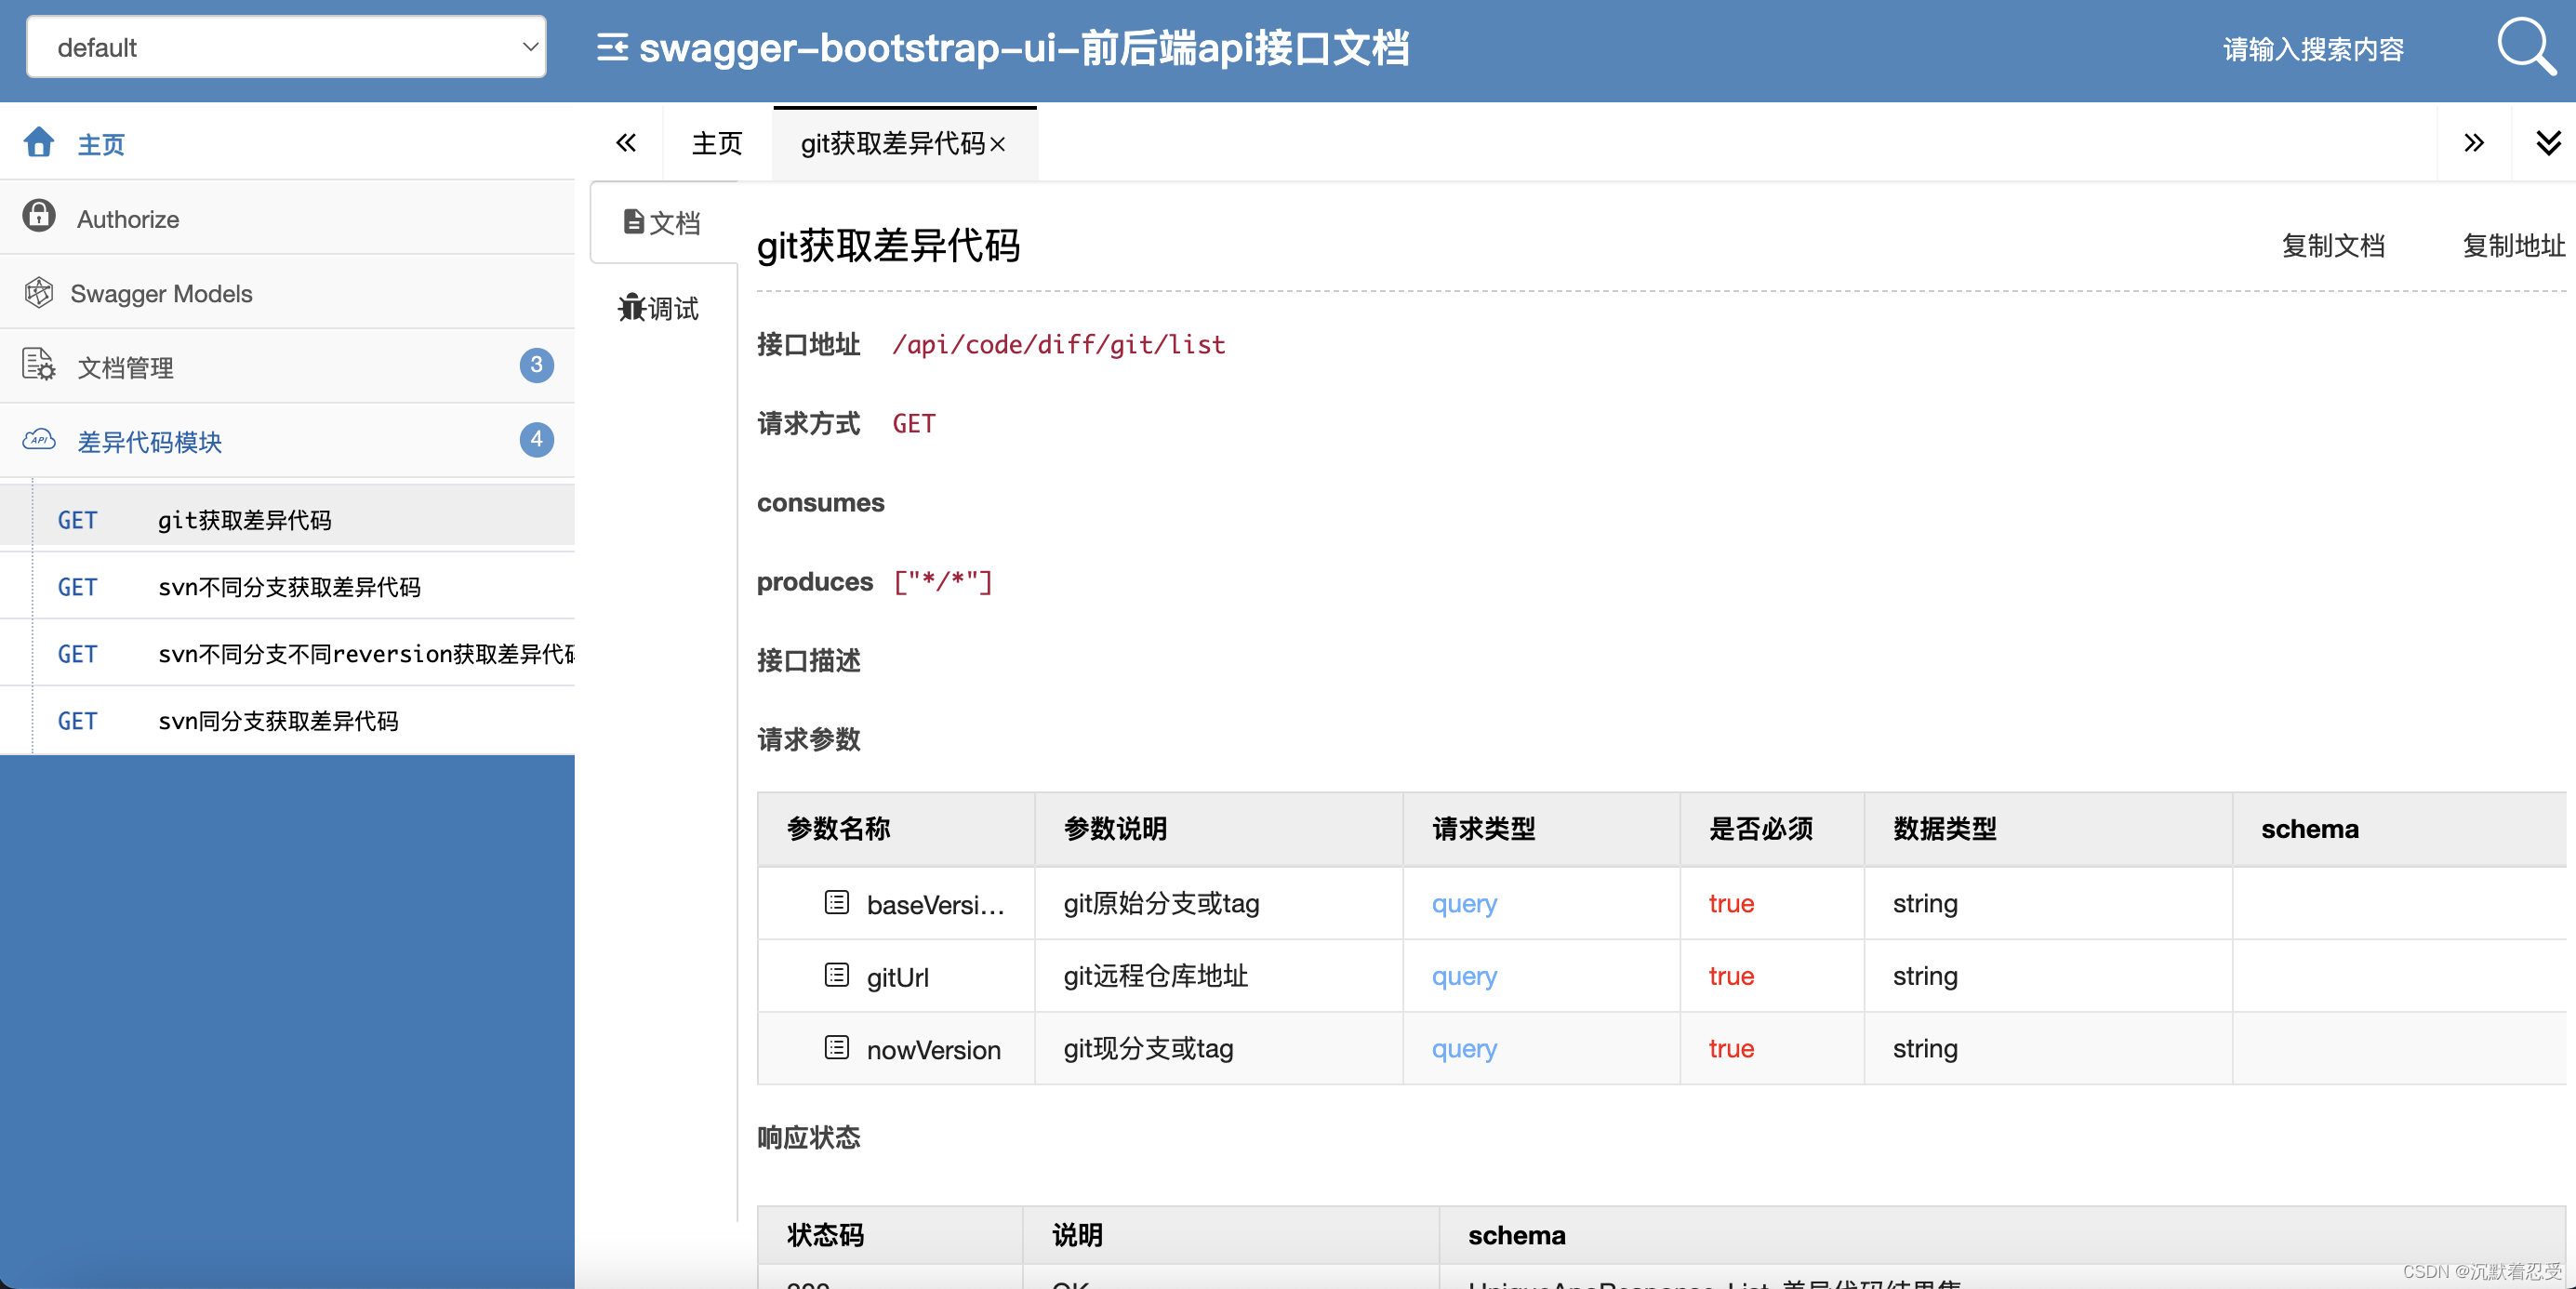Click the 文档管理 count badge 3
The height and width of the screenshot is (1289, 2576).
(536, 365)
